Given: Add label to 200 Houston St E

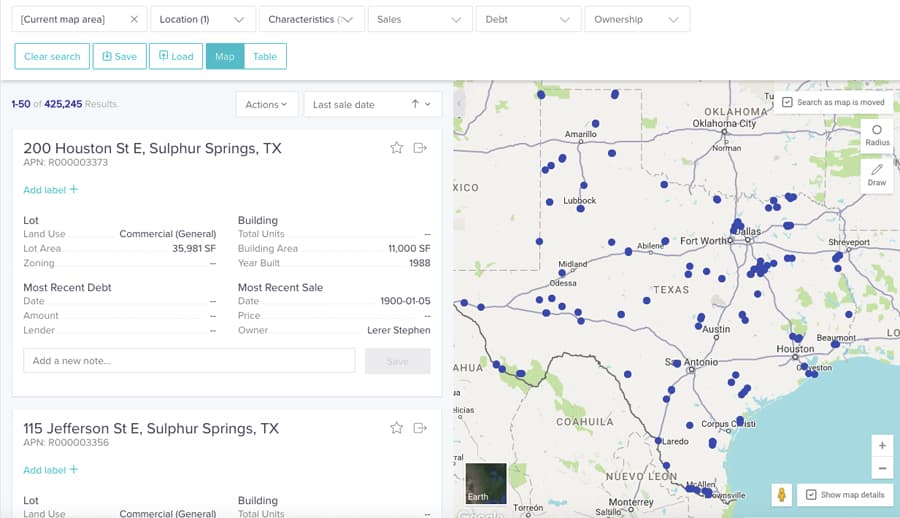Looking at the screenshot, I should pos(50,190).
